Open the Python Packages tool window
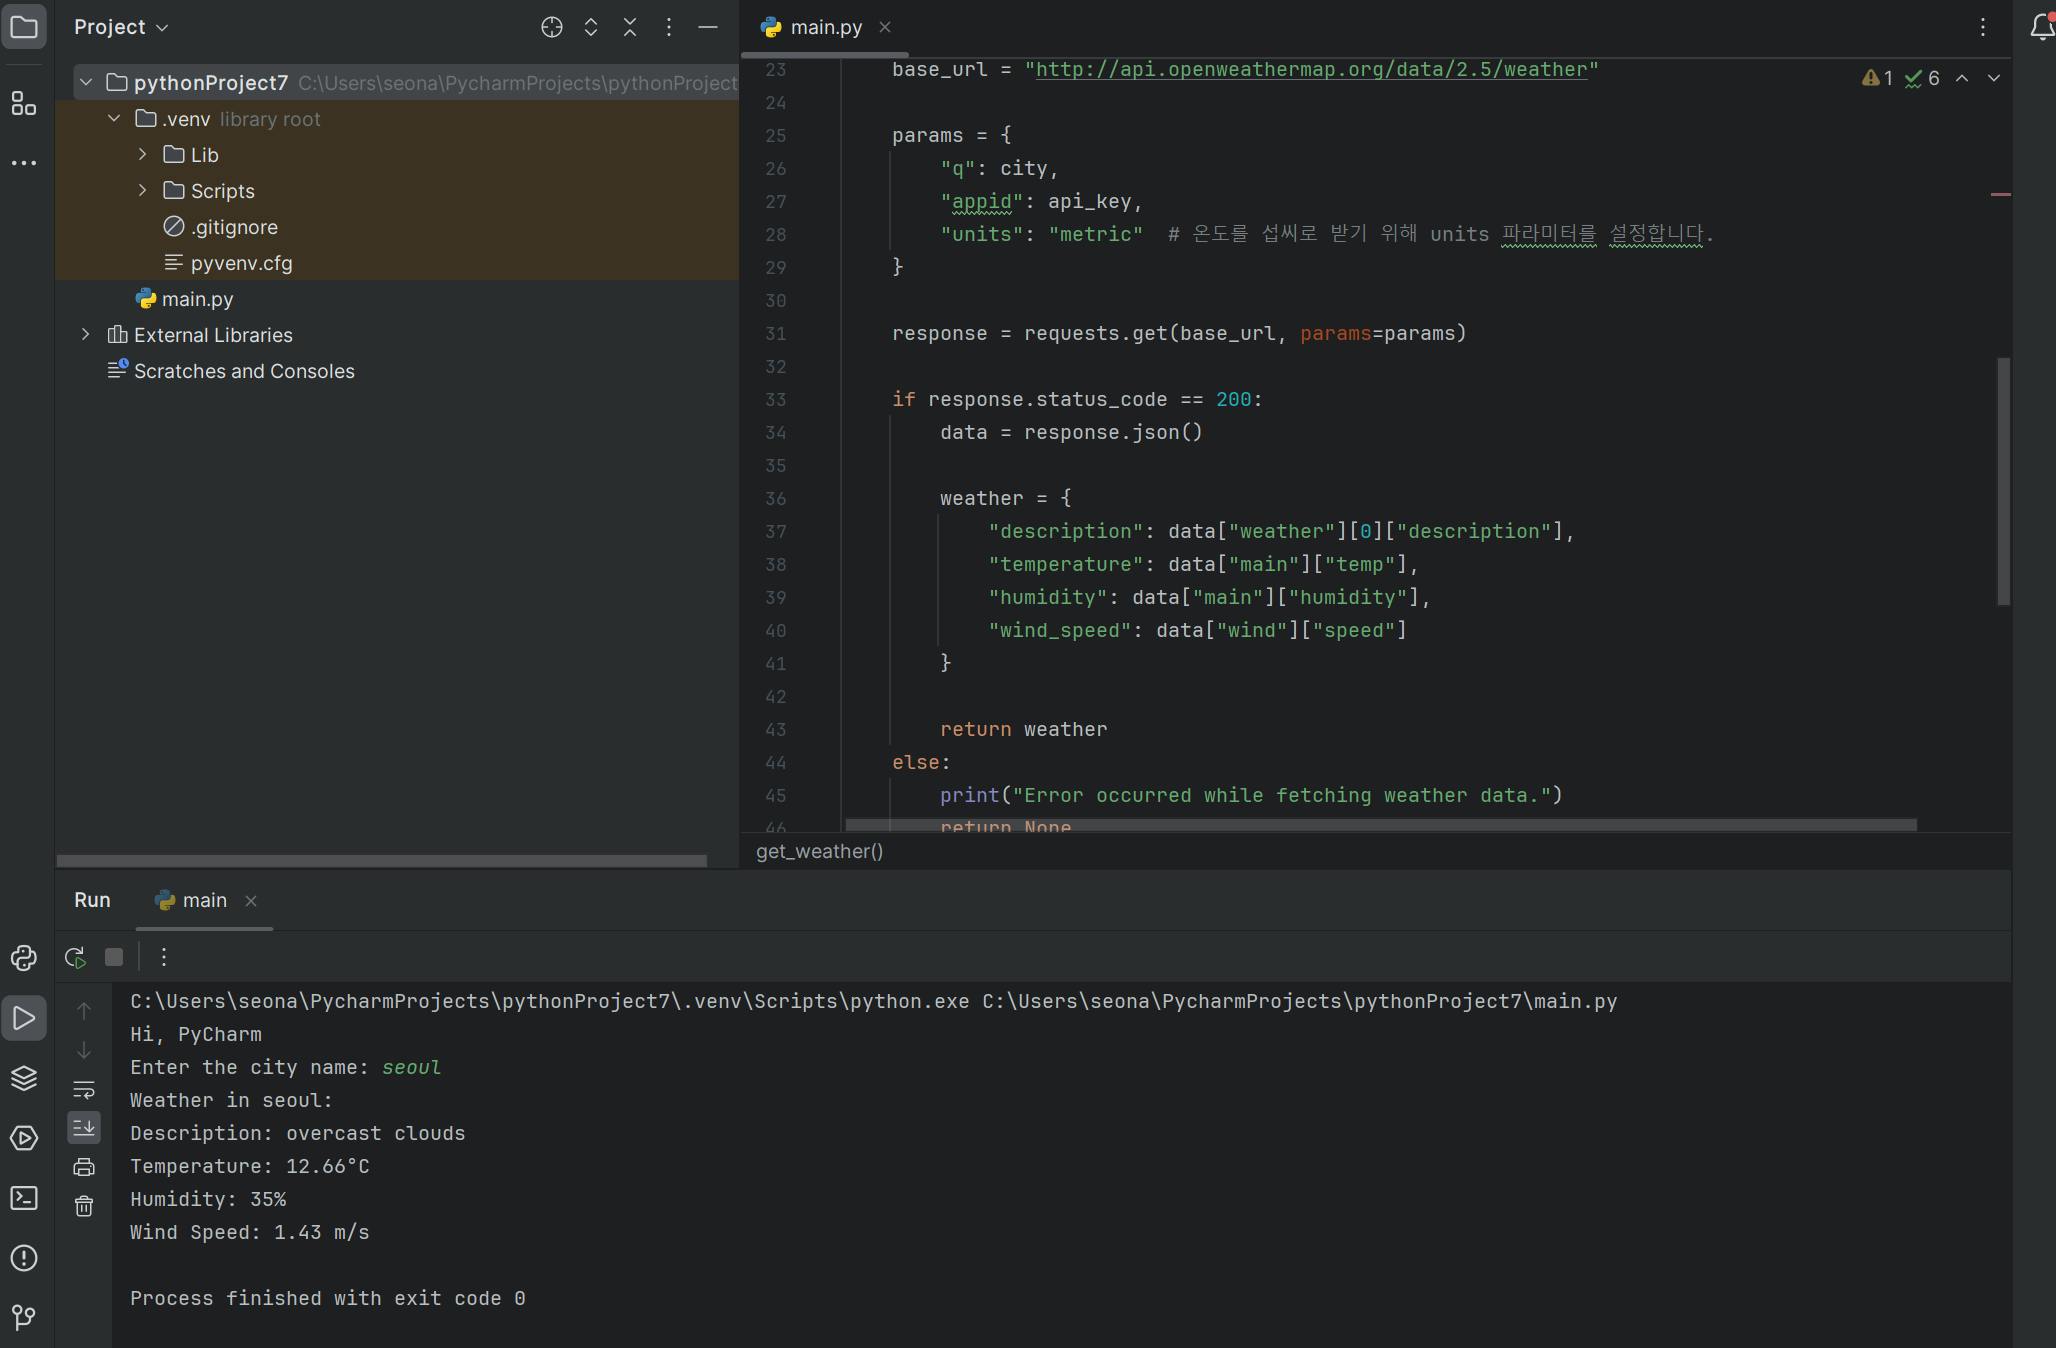 pos(24,1078)
